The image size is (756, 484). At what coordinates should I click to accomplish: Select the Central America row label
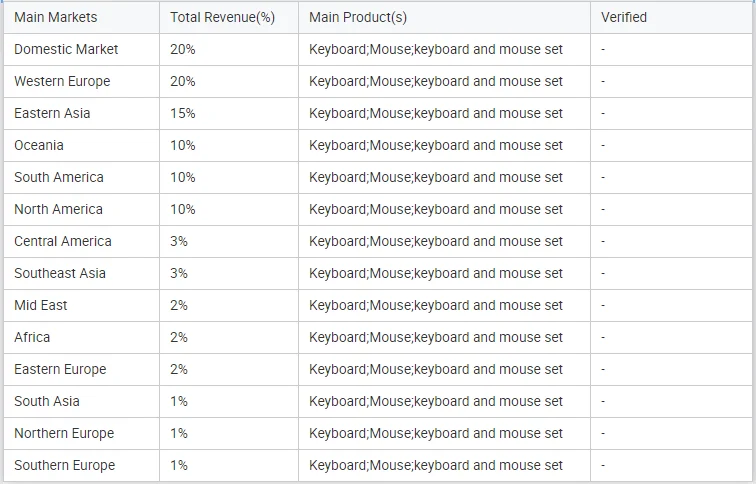pyautogui.click(x=63, y=241)
